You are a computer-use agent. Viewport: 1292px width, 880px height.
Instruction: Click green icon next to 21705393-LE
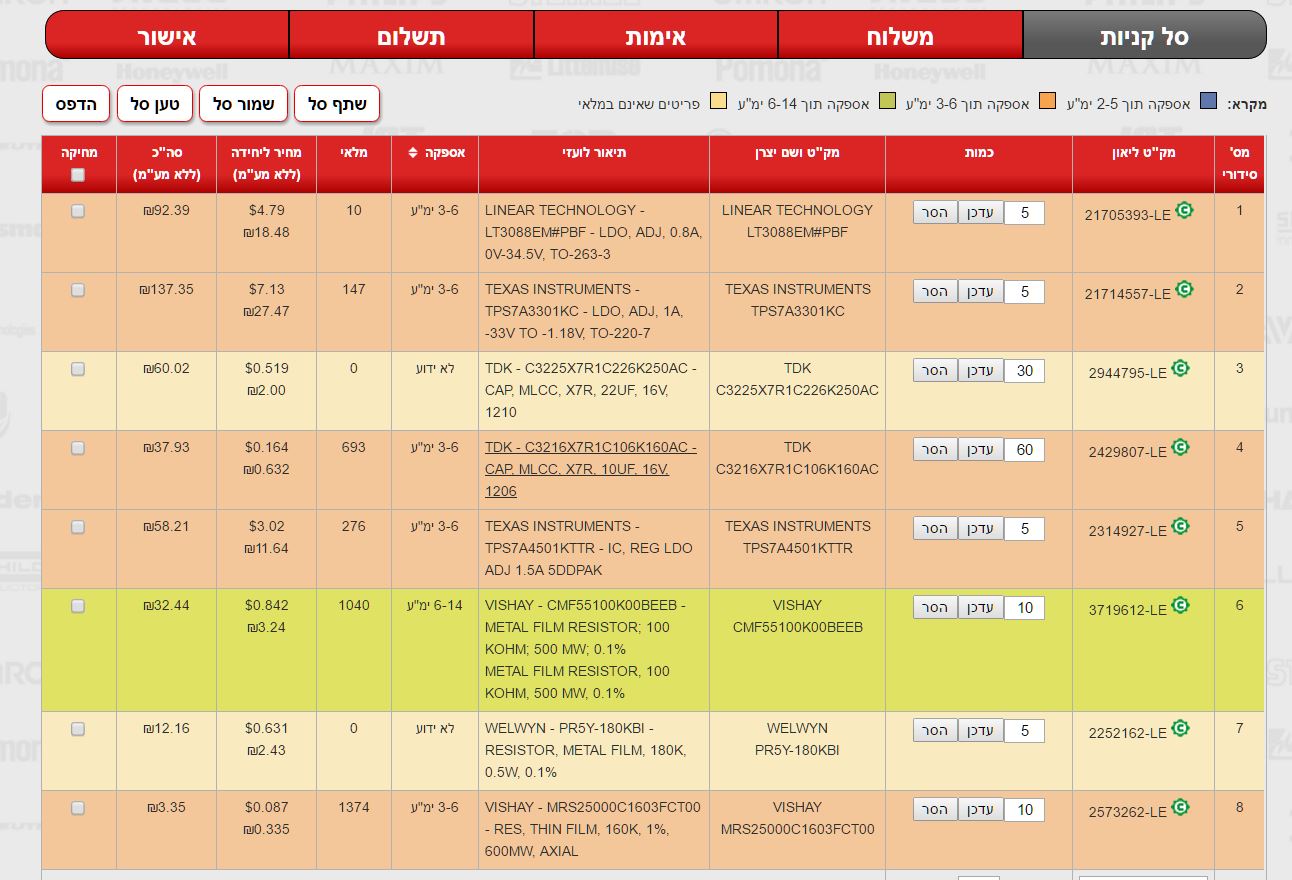click(x=1184, y=210)
